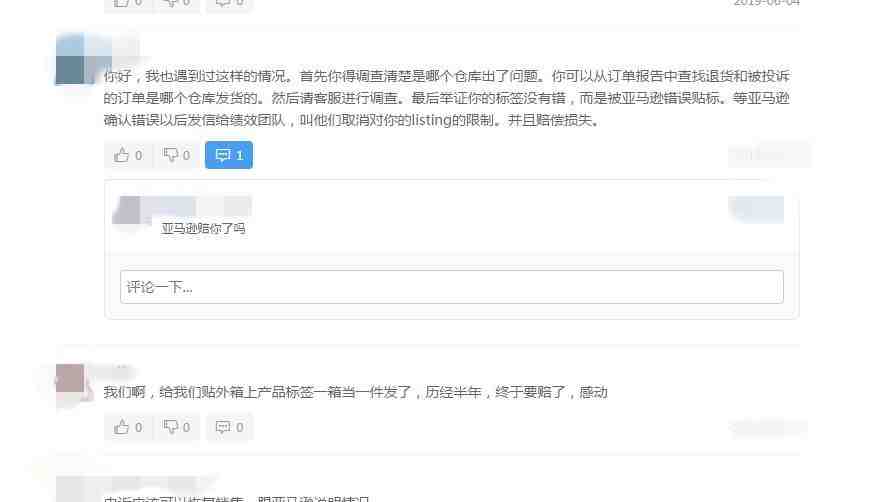The image size is (895, 502).
Task: Like the reply about investigating the warehouse
Action: pyautogui.click(x=128, y=155)
